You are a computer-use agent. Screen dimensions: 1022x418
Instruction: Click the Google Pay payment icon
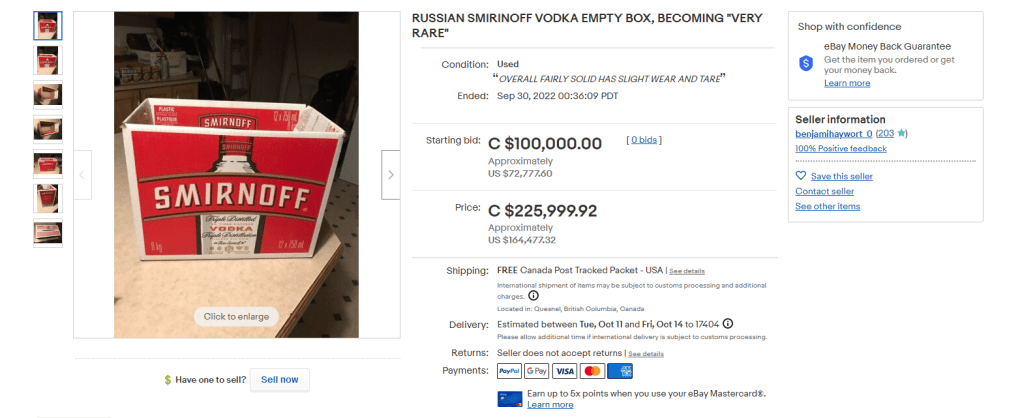537,371
